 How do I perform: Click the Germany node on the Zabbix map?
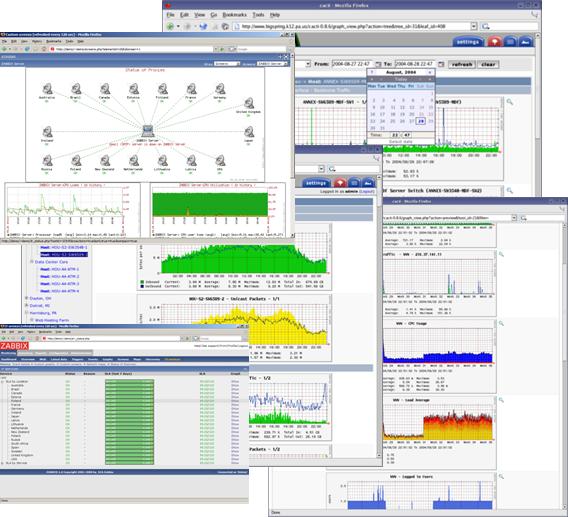point(220,89)
